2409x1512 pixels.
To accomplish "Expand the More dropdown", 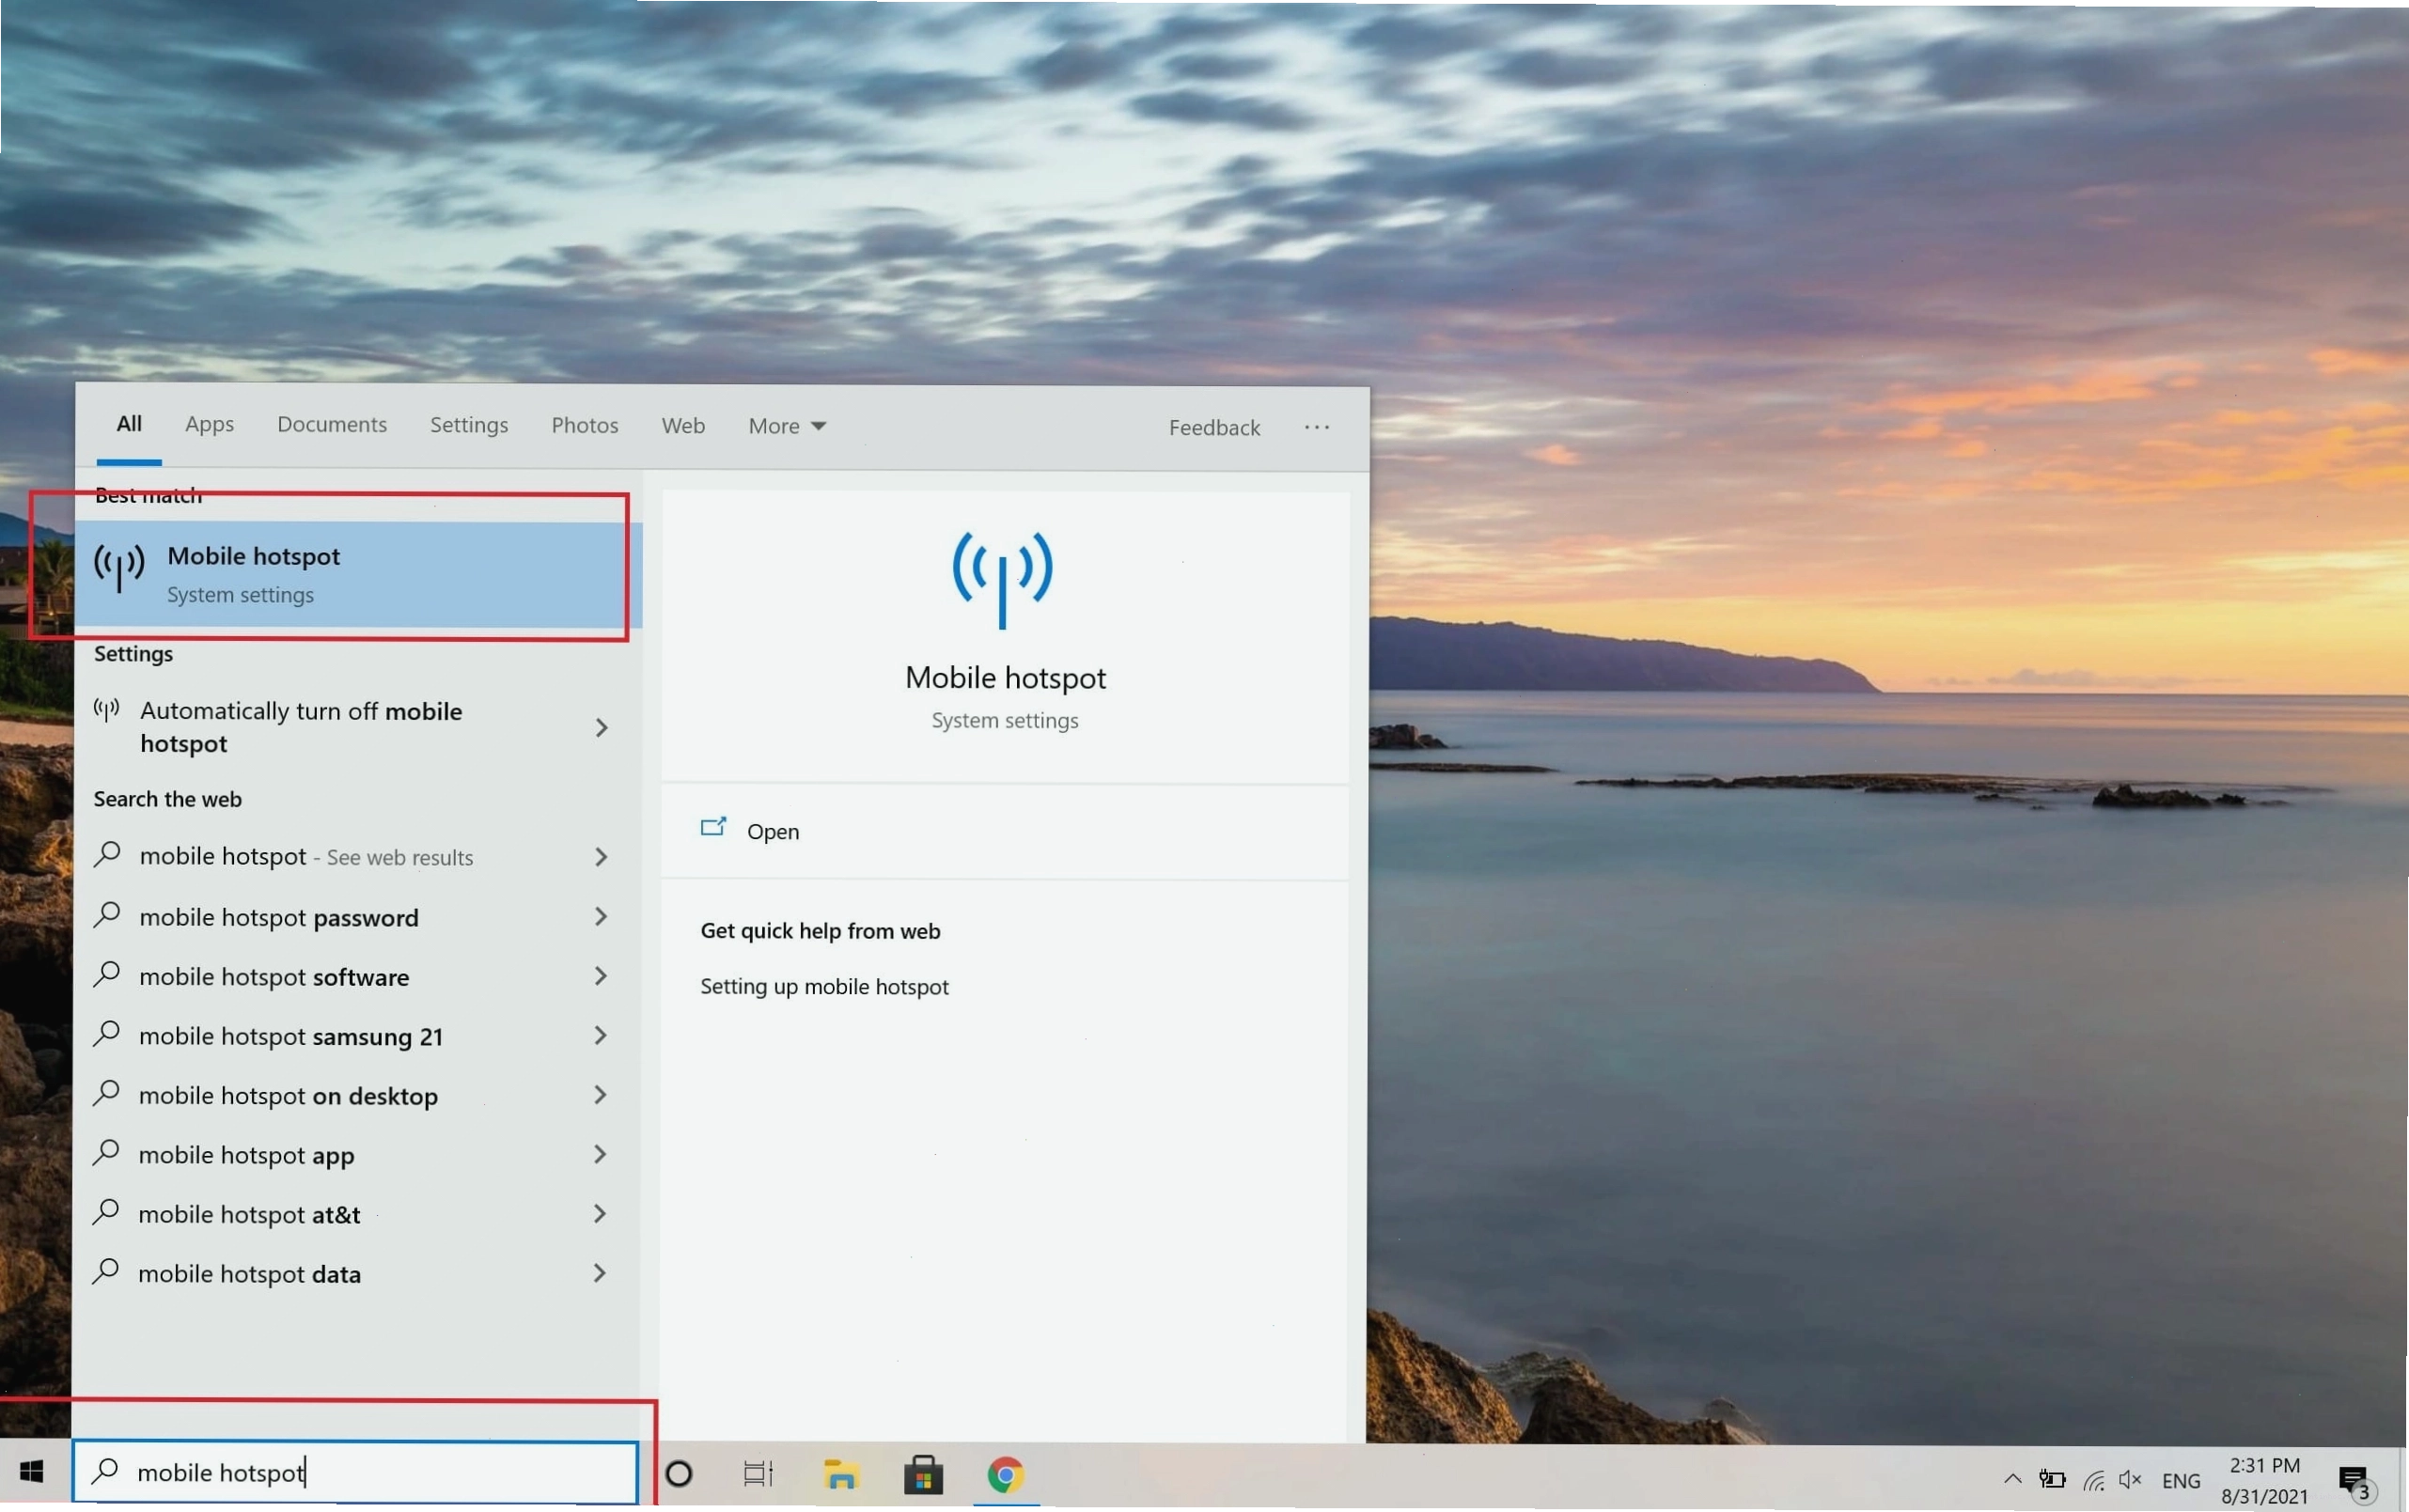I will coord(787,426).
